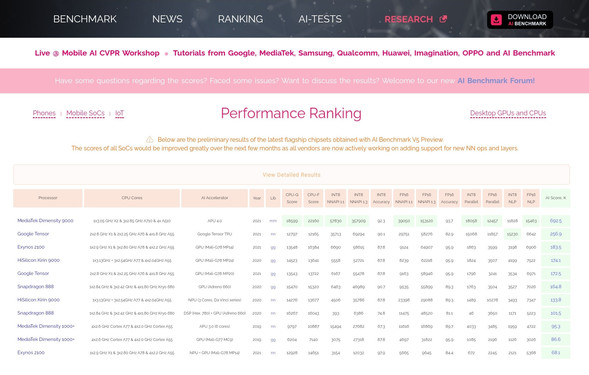
Task: Open Google Tensor link in the Google Tensor TPU row
Action: click(33, 234)
